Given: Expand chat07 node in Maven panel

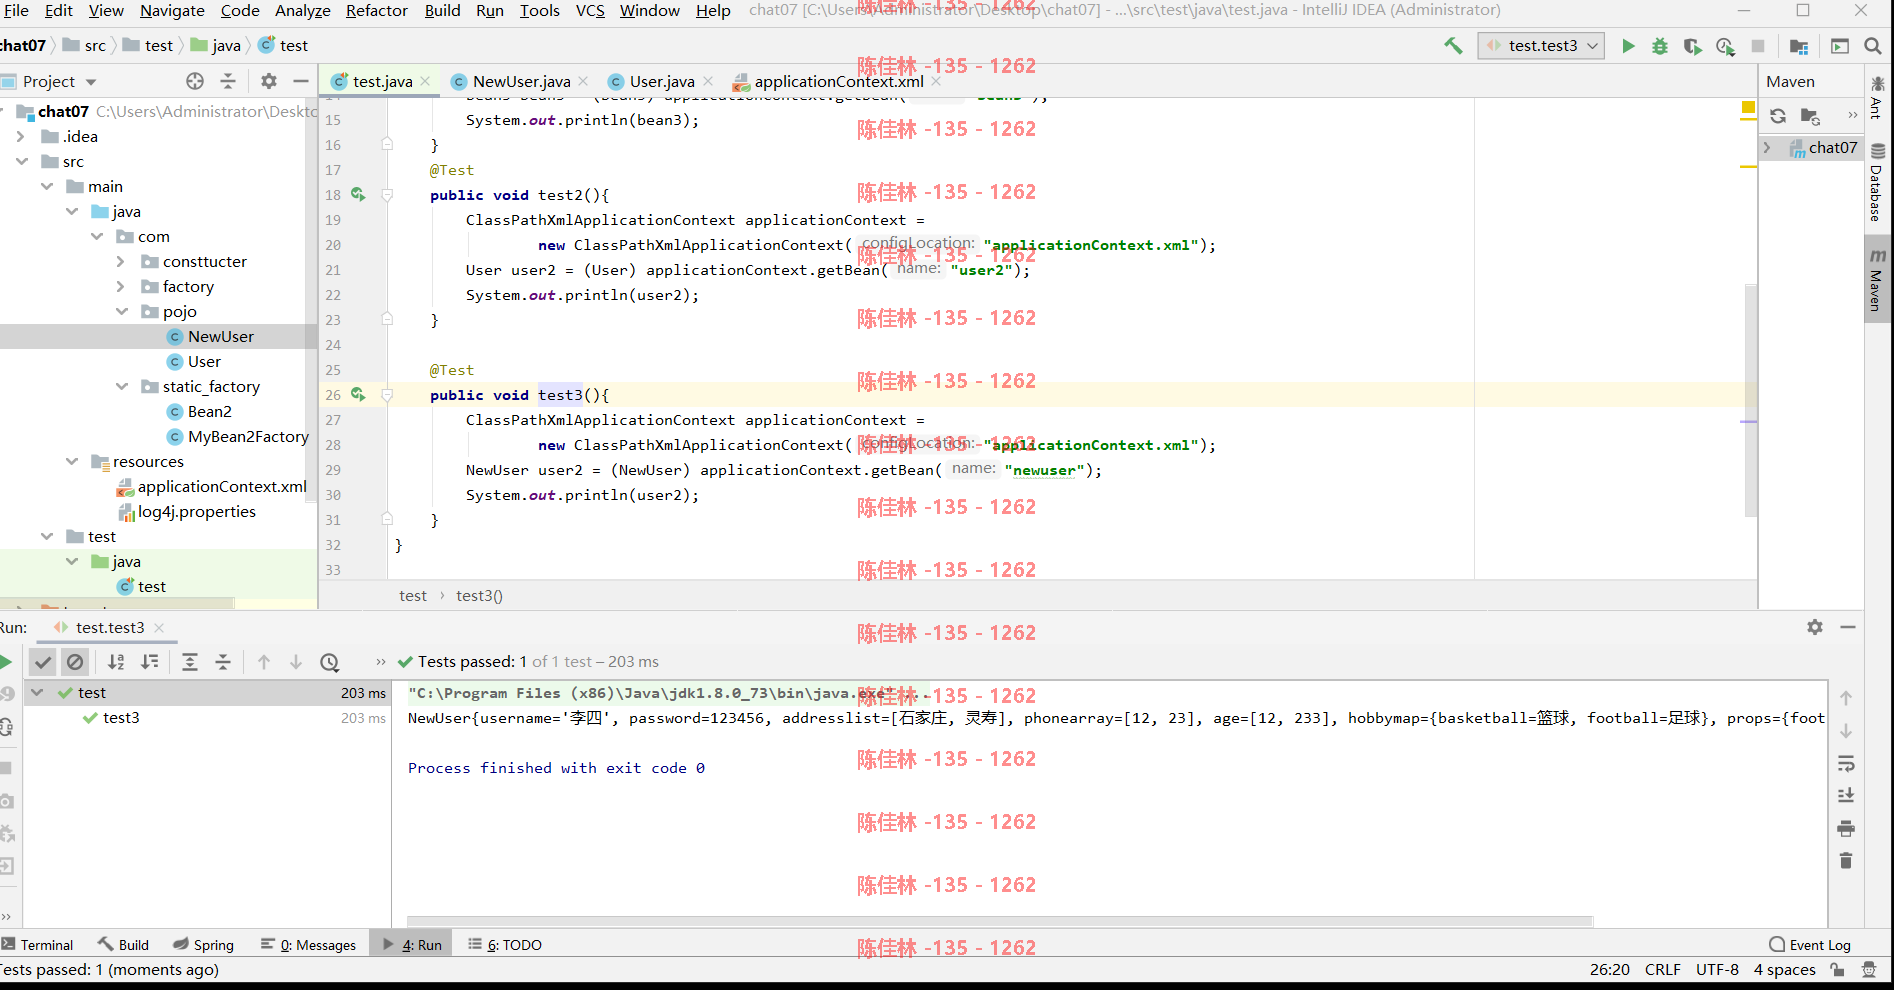Looking at the screenshot, I should pos(1768,148).
